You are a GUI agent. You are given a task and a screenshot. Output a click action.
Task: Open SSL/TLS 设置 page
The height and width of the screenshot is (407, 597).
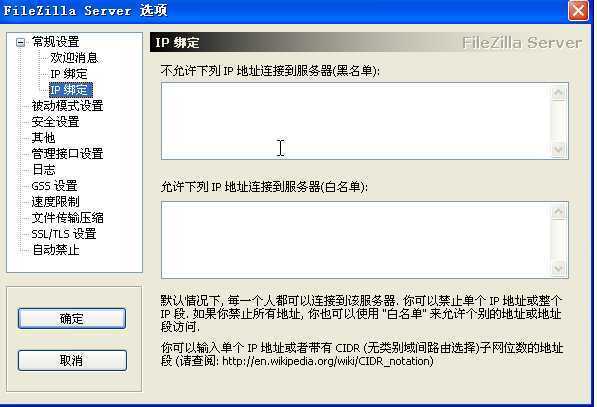64,234
